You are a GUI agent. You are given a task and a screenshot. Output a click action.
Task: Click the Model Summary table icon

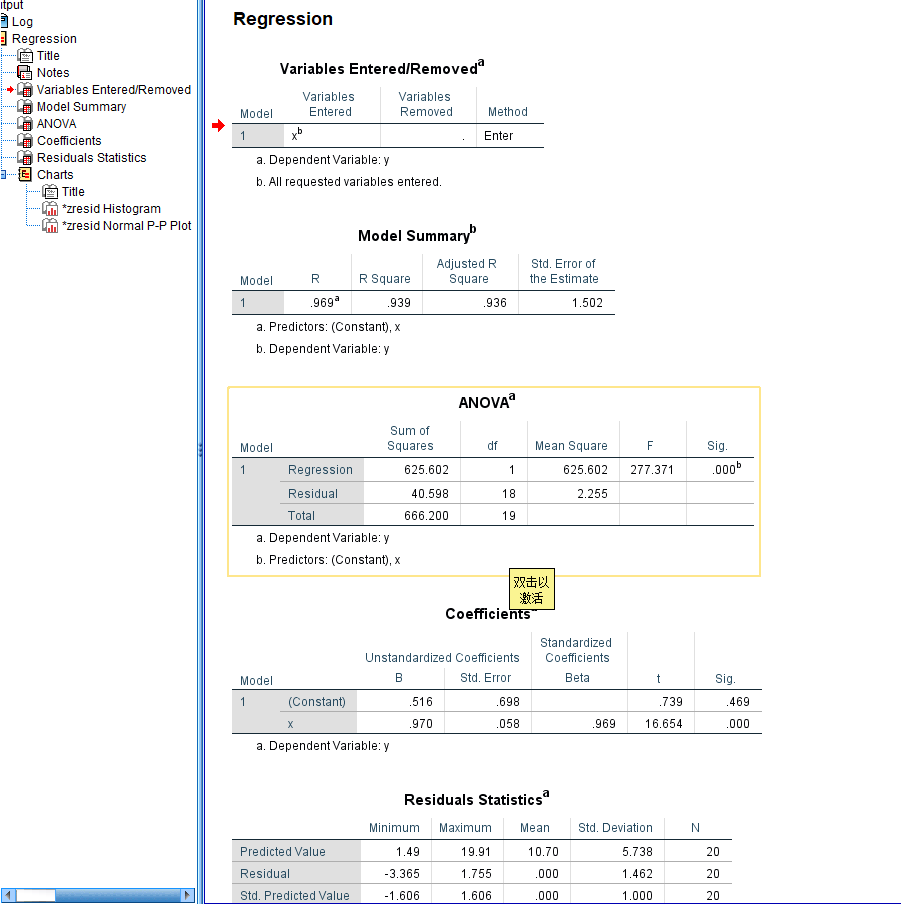[25, 107]
